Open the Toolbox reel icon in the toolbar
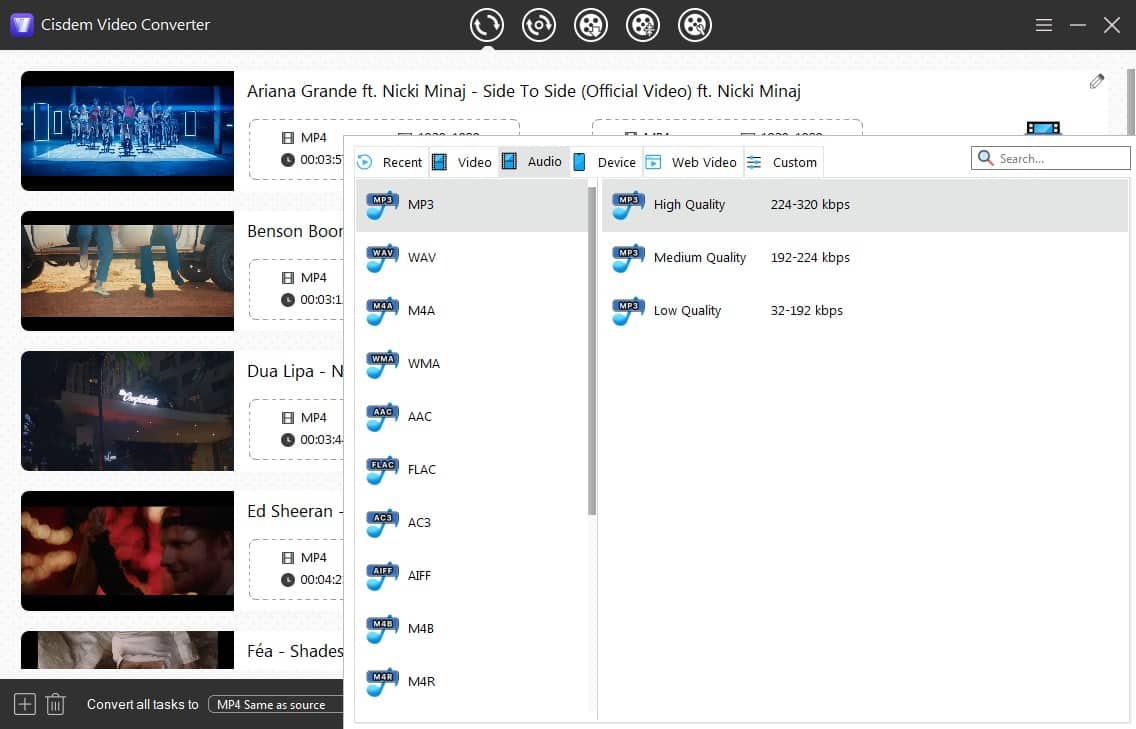This screenshot has width=1136, height=729. pyautogui.click(x=695, y=25)
